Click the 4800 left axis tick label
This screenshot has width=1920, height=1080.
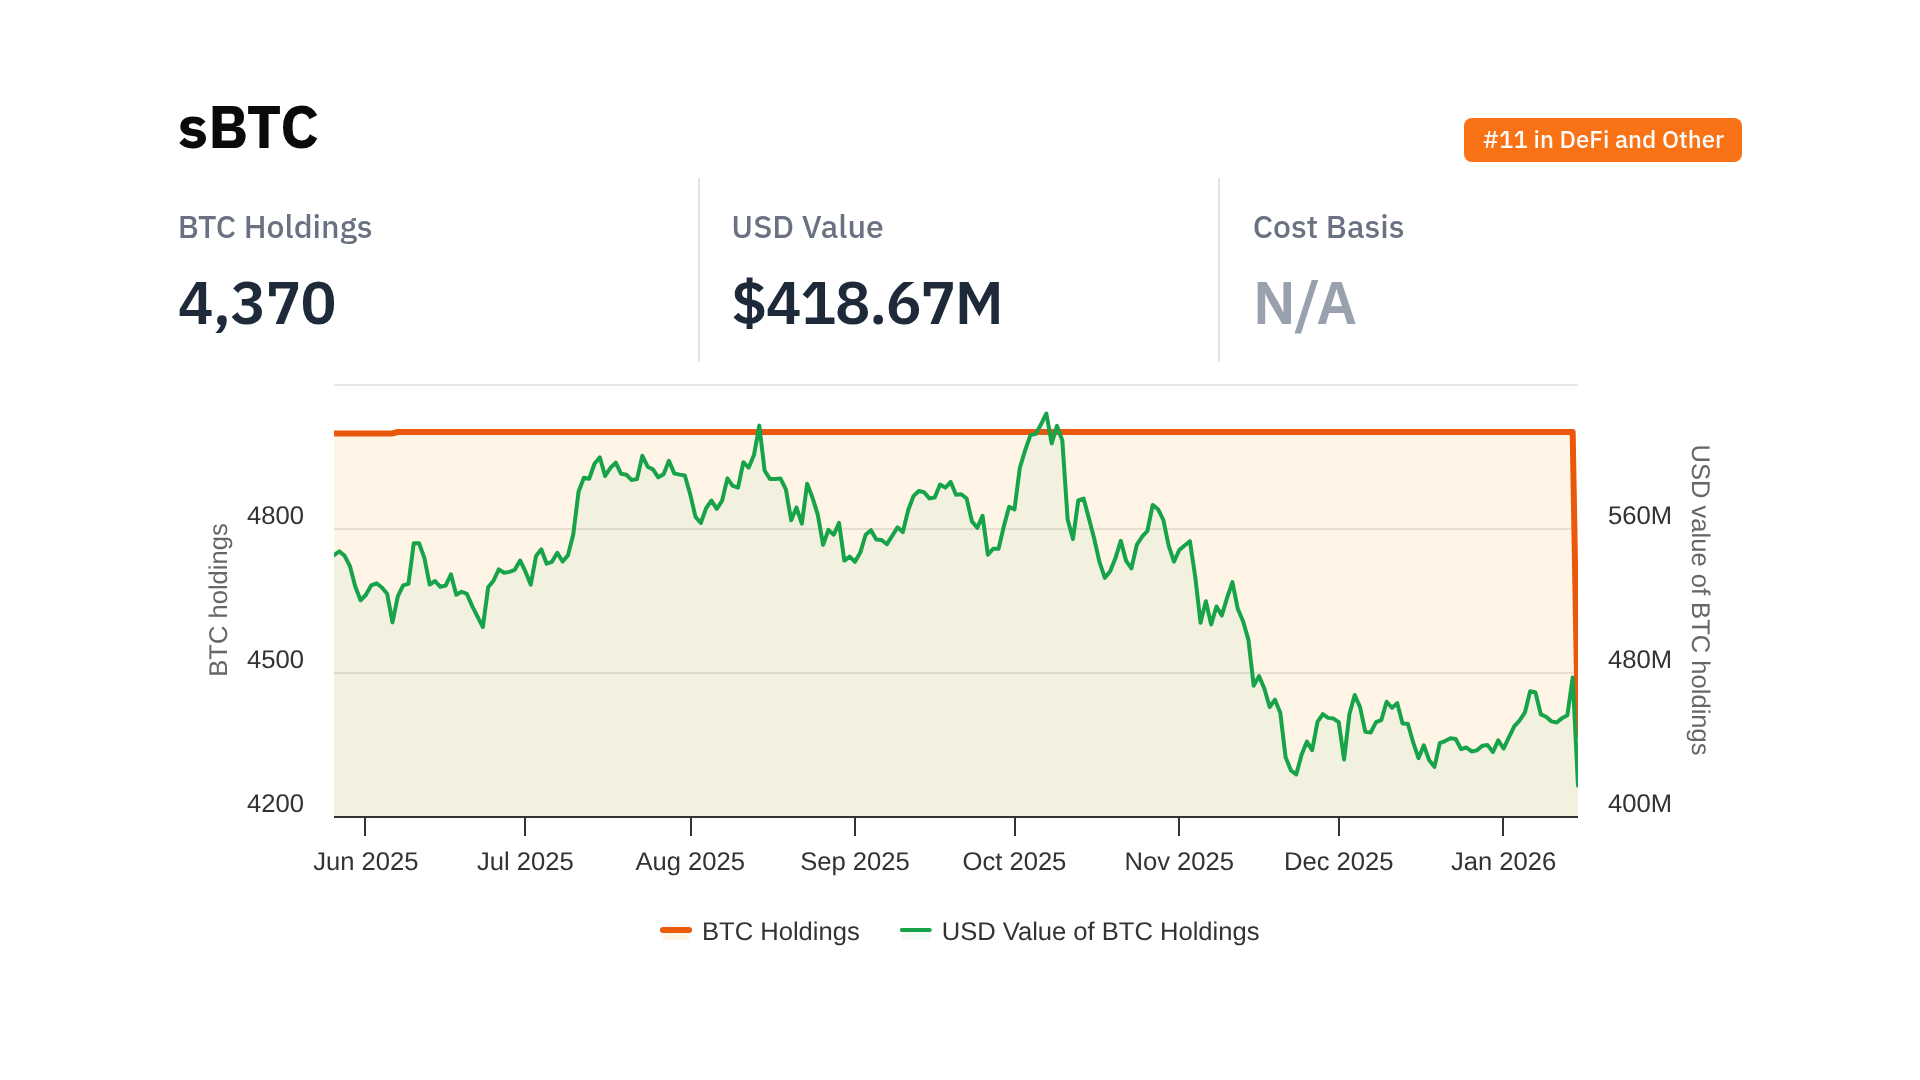pyautogui.click(x=275, y=516)
